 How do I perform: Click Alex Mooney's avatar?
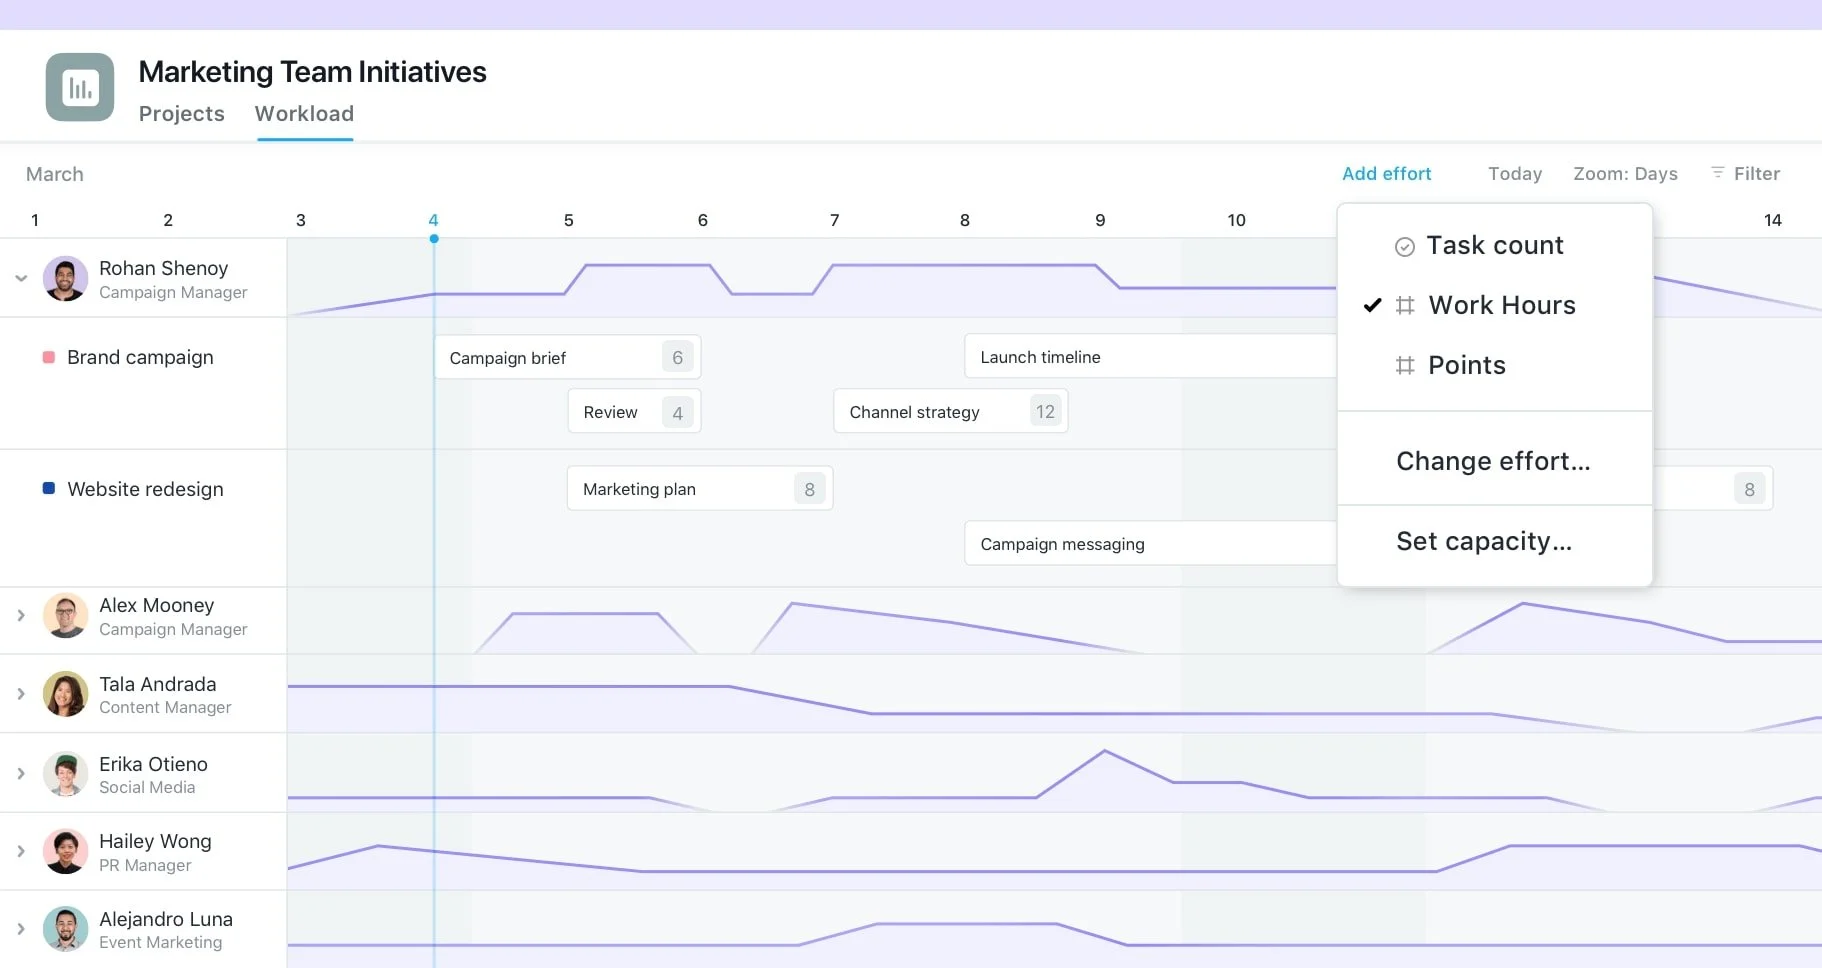tap(64, 616)
